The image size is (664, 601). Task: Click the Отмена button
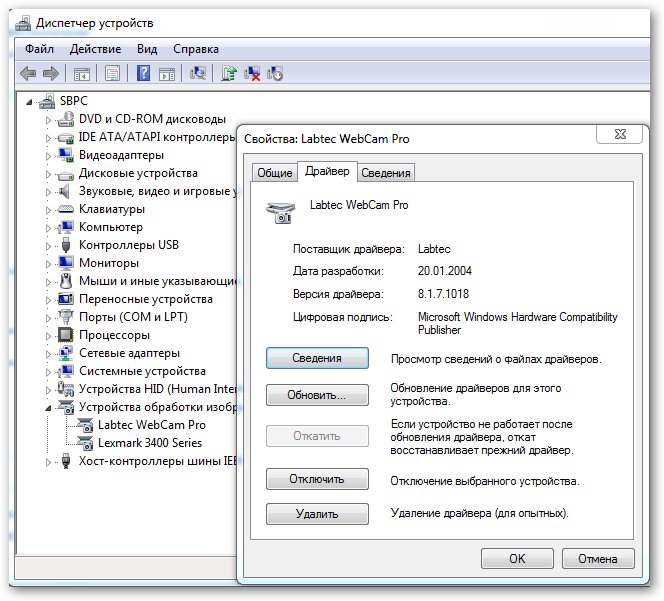click(598, 559)
